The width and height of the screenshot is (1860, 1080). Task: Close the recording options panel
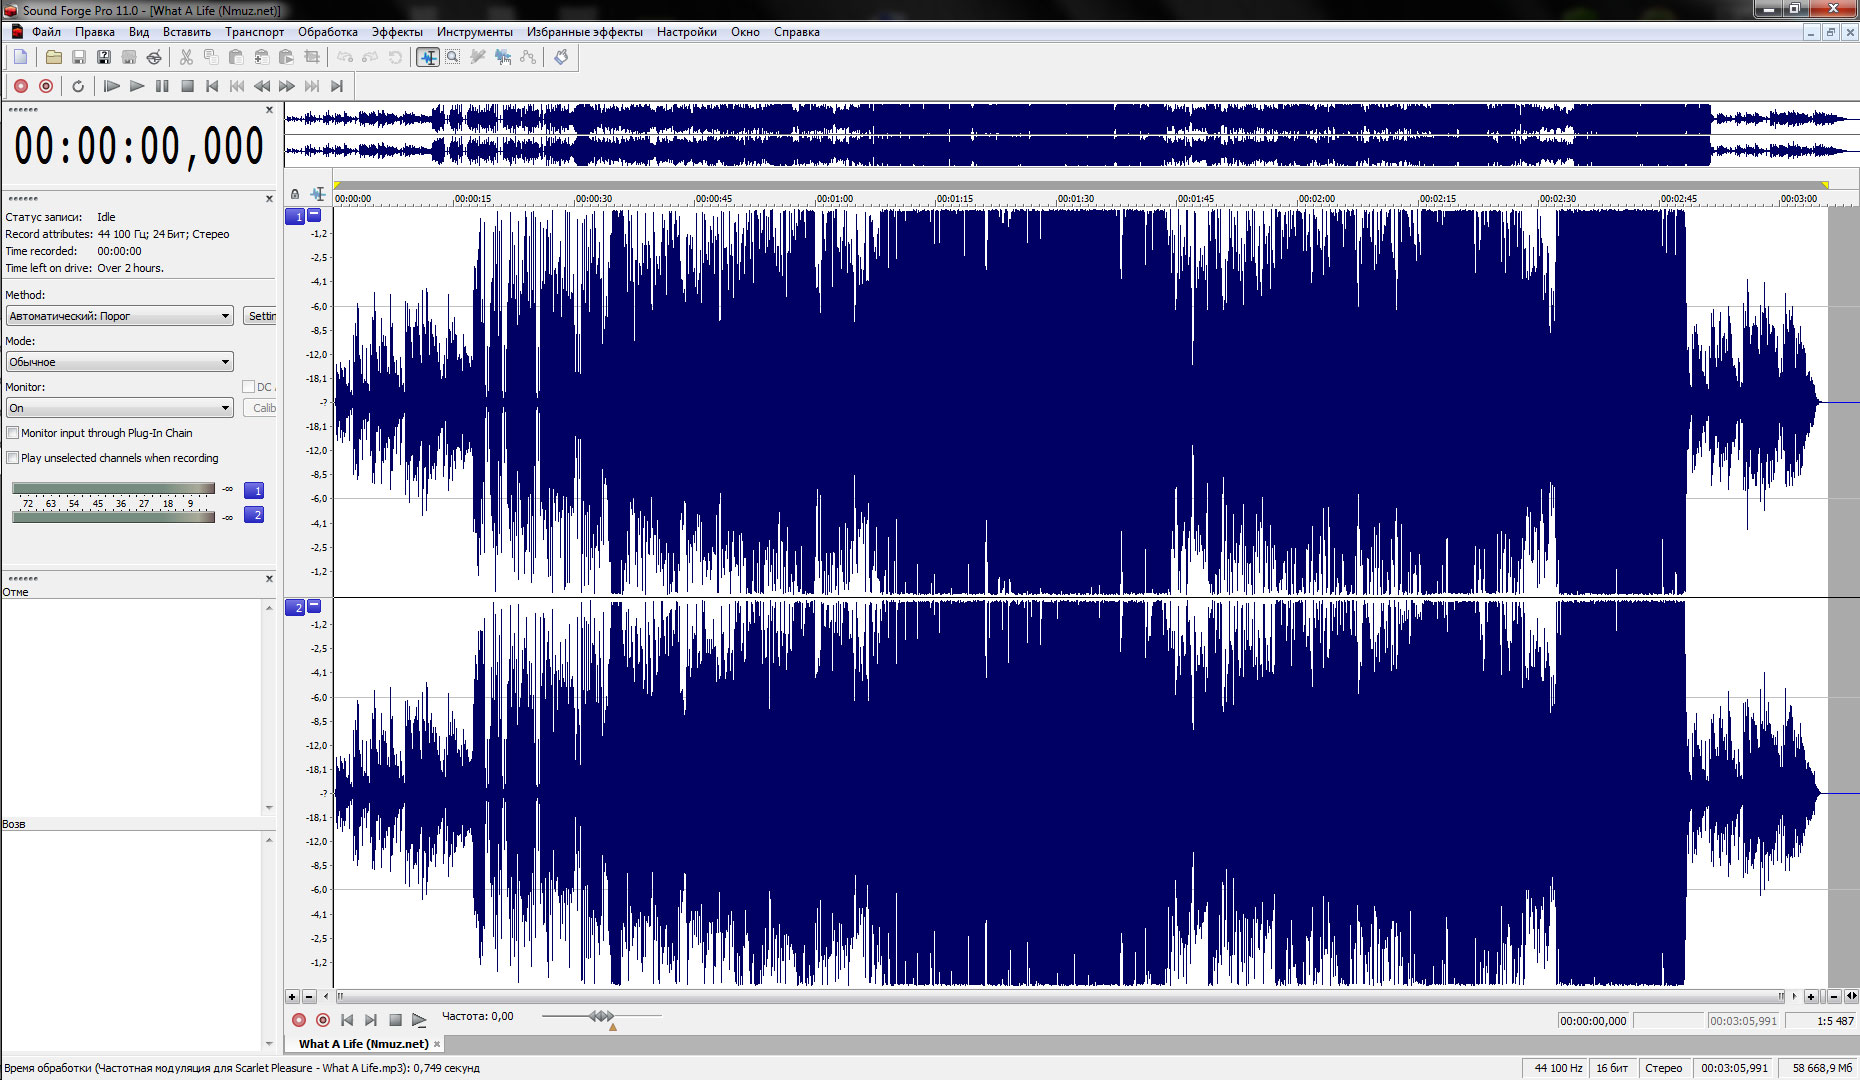pos(269,199)
